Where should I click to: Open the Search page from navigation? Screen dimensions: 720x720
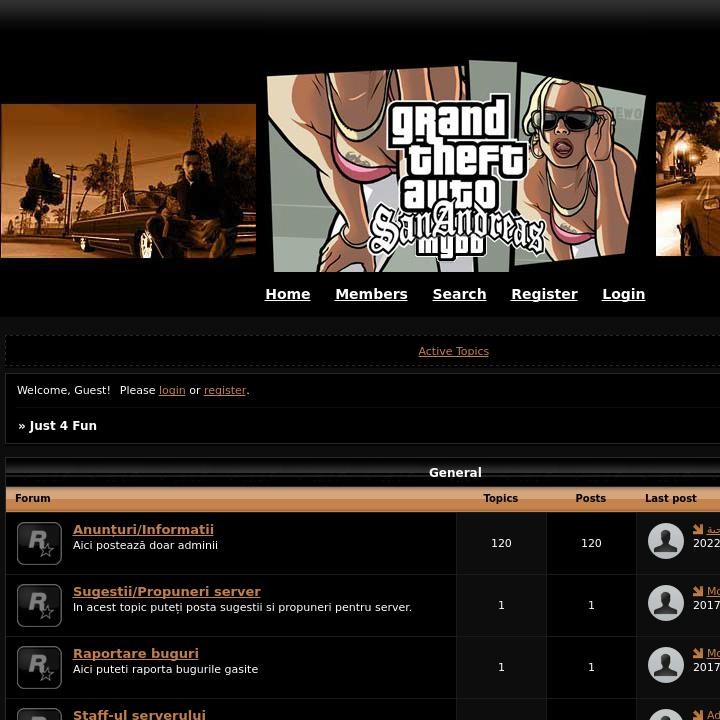point(459,294)
